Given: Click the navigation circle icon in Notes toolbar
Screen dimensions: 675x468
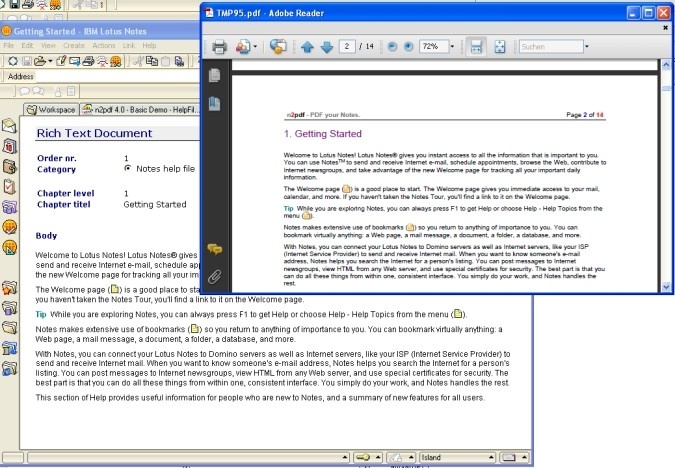Looking at the screenshot, I should (x=13, y=61).
